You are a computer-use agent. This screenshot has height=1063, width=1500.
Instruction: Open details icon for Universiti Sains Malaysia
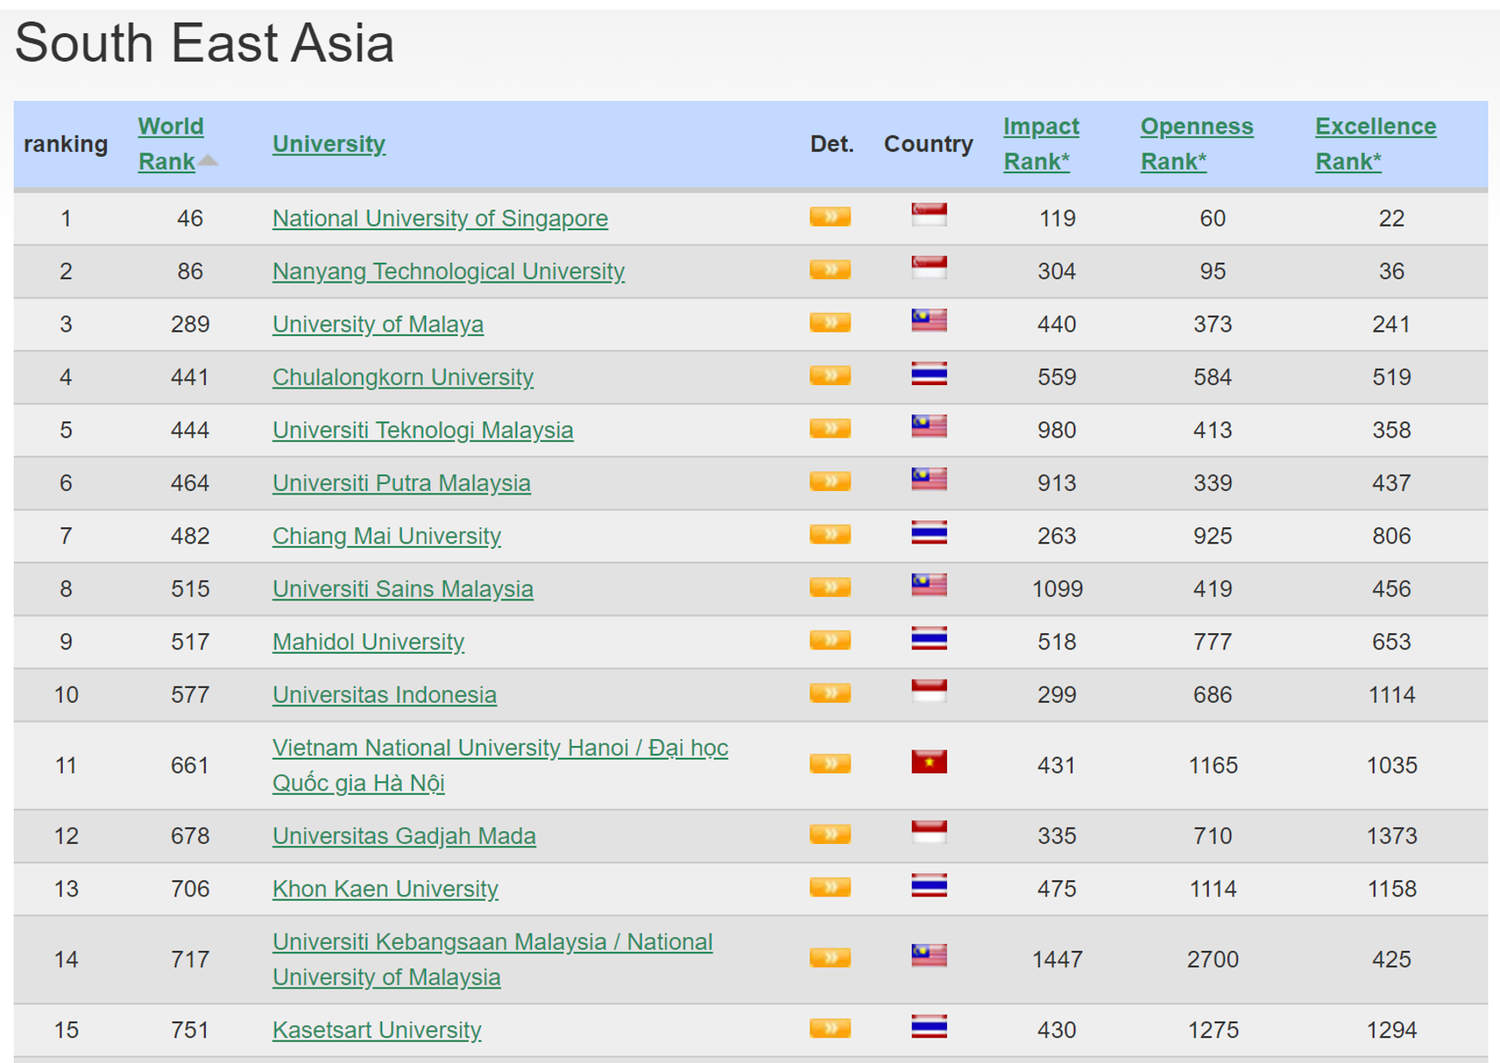click(x=830, y=588)
